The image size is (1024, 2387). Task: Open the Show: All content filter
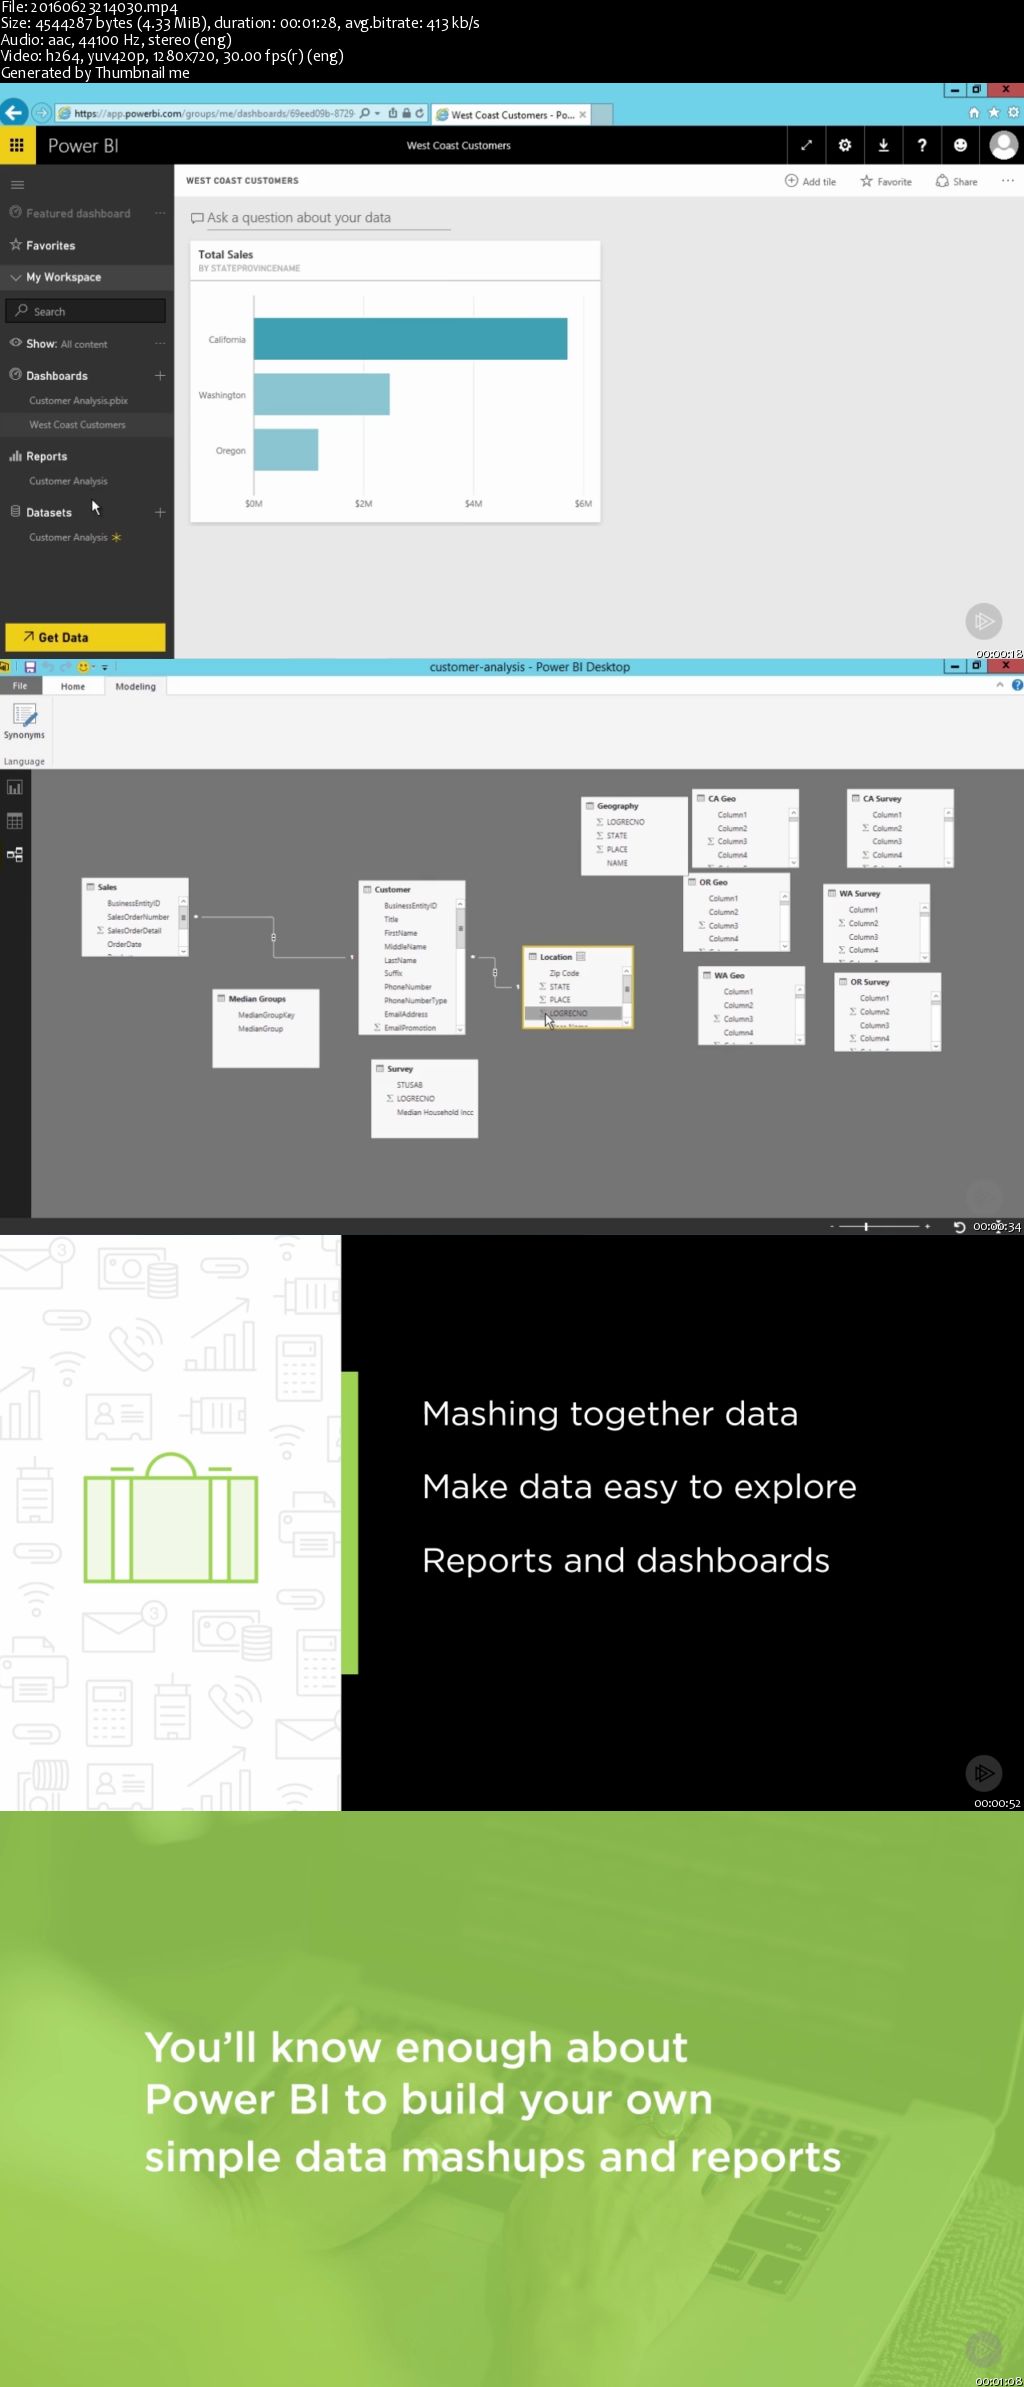click(66, 344)
